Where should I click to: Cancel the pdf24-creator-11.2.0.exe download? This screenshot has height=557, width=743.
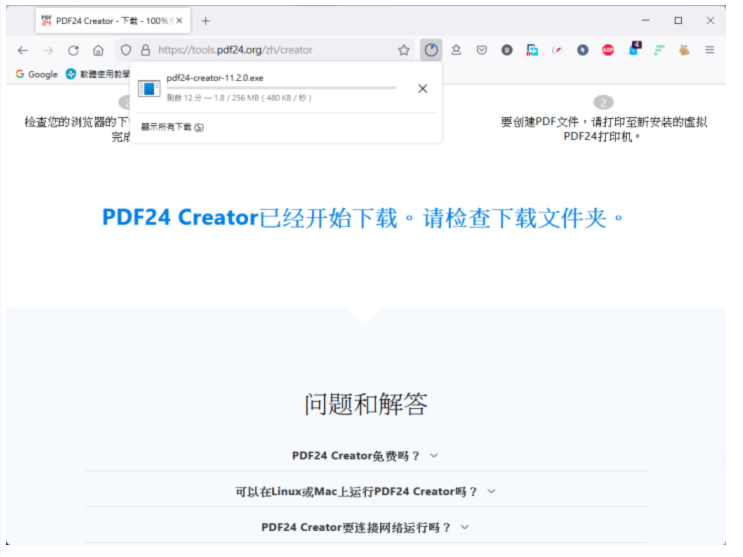(x=423, y=89)
